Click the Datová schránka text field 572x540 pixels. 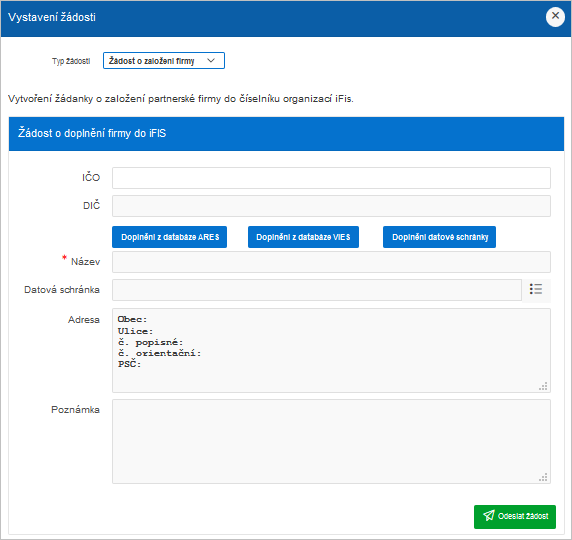coord(317,290)
